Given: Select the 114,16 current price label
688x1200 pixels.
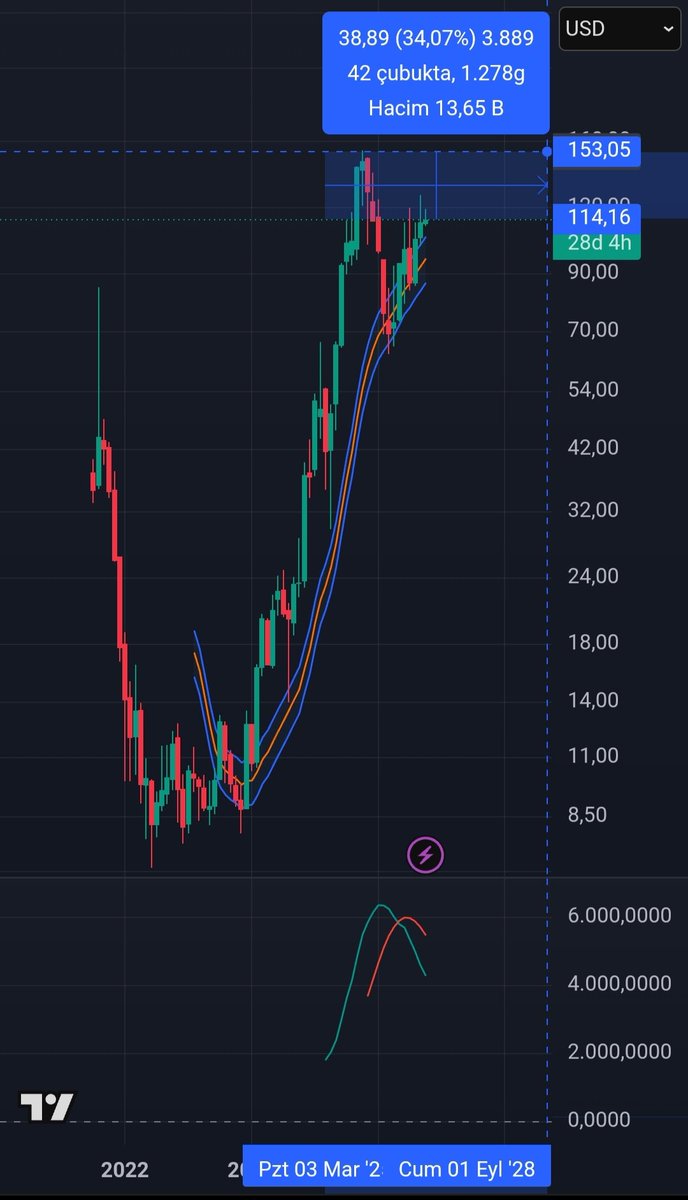Looking at the screenshot, I should [596, 217].
